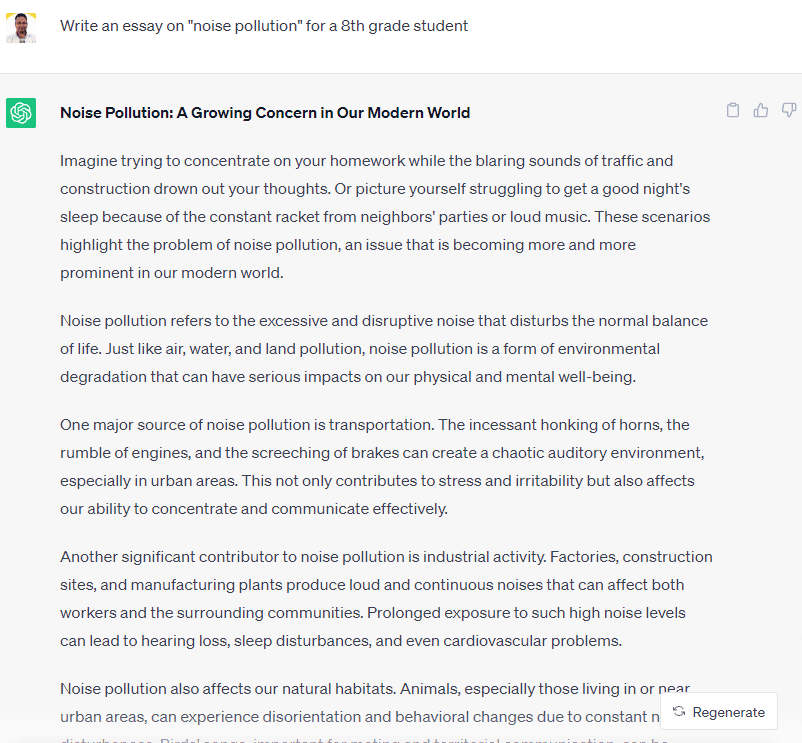This screenshot has width=802, height=743.
Task: Click the paragraph starting "Another significant contributor"
Action: pos(386,598)
